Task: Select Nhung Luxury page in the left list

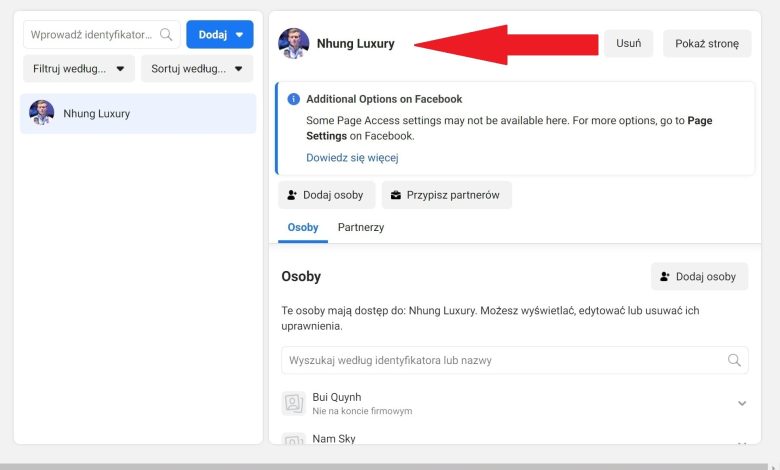Action: click(138, 113)
